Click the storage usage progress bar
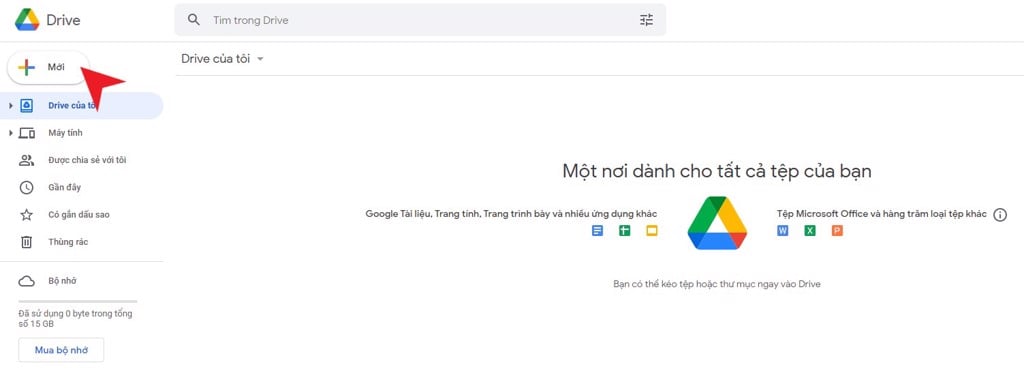This screenshot has width=1024, height=382. tap(78, 301)
